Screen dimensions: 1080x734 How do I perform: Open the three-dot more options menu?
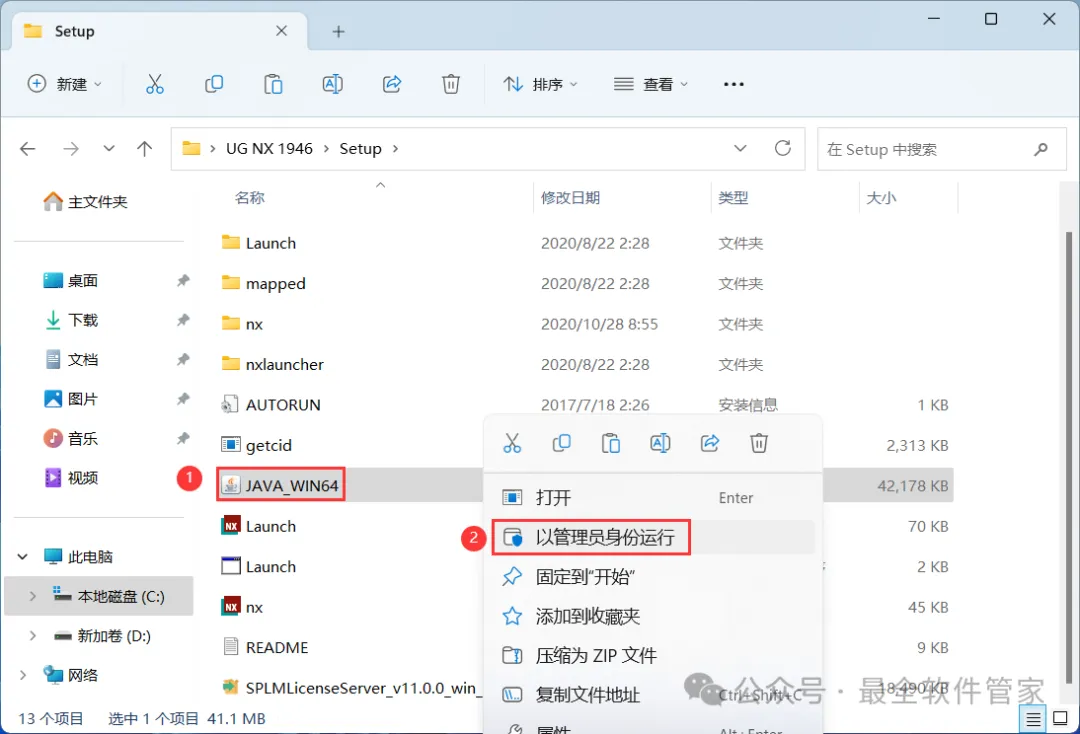734,84
